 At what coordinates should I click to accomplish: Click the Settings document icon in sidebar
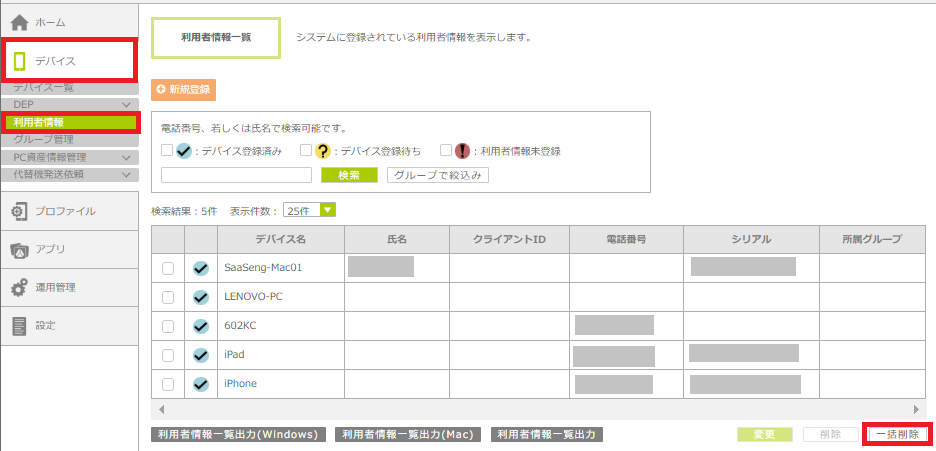click(x=19, y=326)
